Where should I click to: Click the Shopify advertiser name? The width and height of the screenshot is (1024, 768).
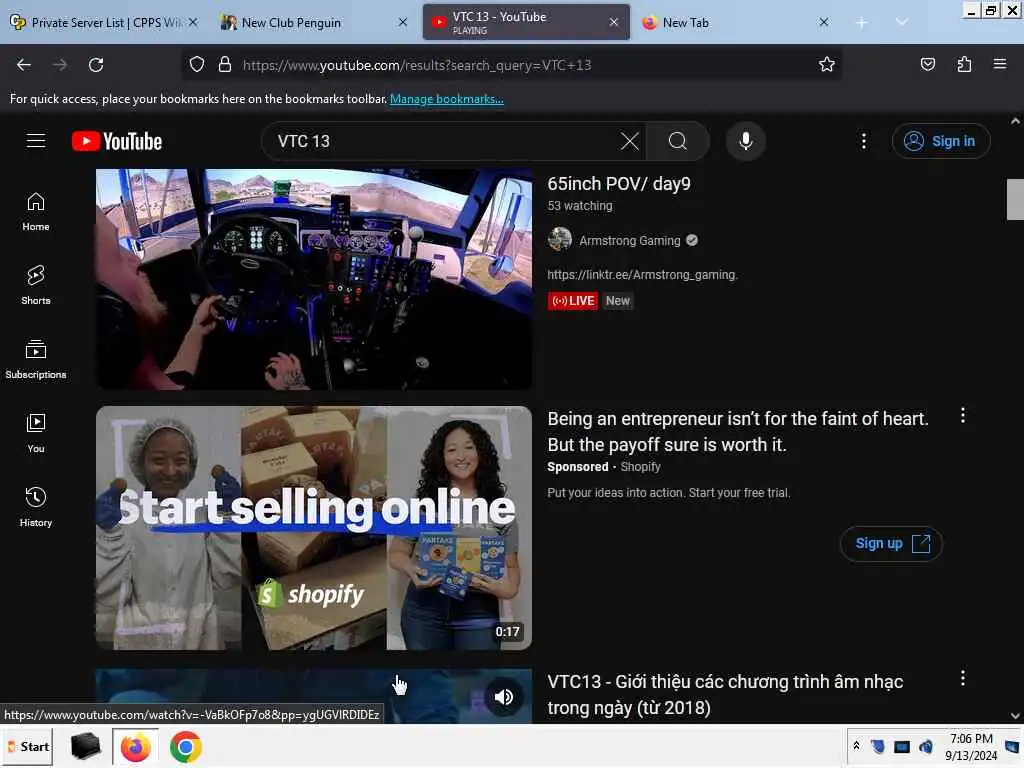tap(641, 466)
